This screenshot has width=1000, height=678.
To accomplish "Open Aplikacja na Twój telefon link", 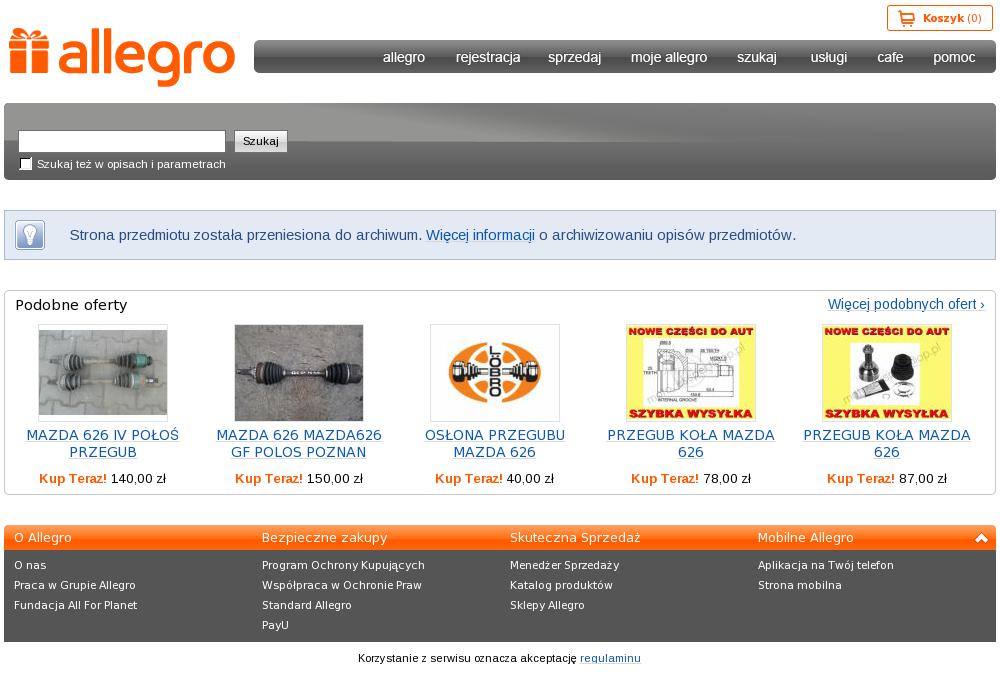I will pyautogui.click(x=826, y=565).
